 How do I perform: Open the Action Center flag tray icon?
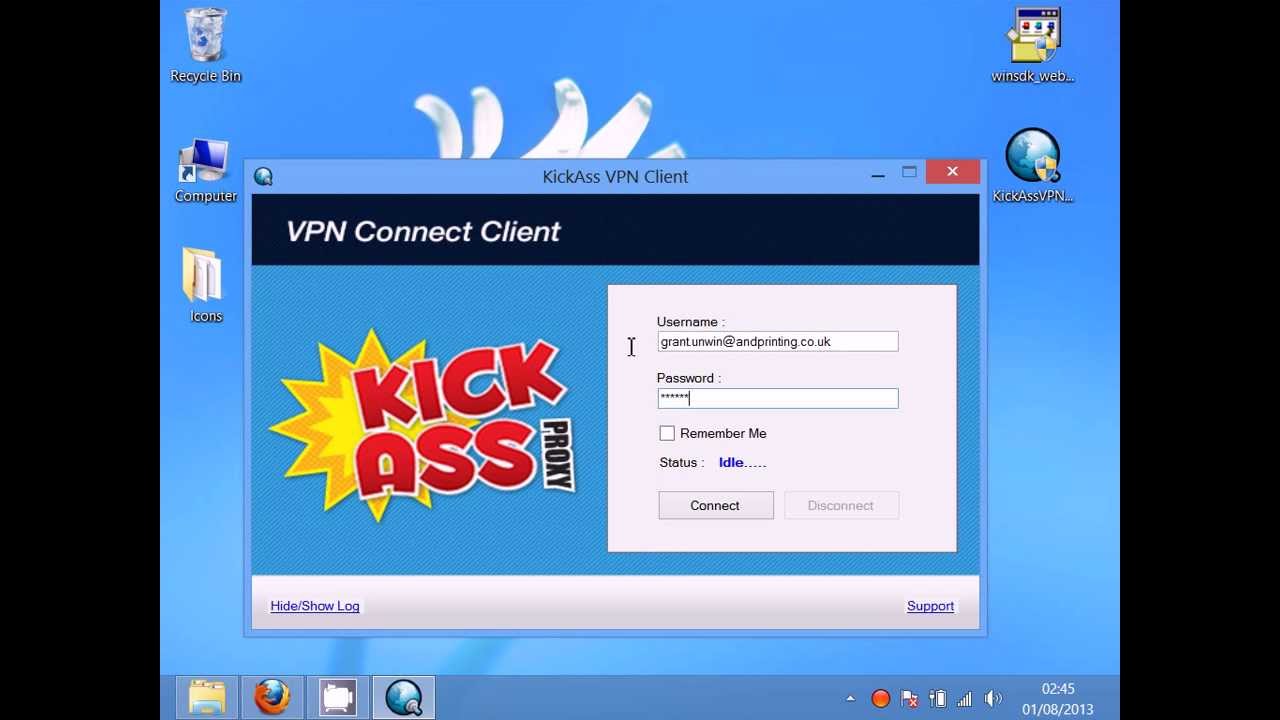pyautogui.click(x=909, y=699)
